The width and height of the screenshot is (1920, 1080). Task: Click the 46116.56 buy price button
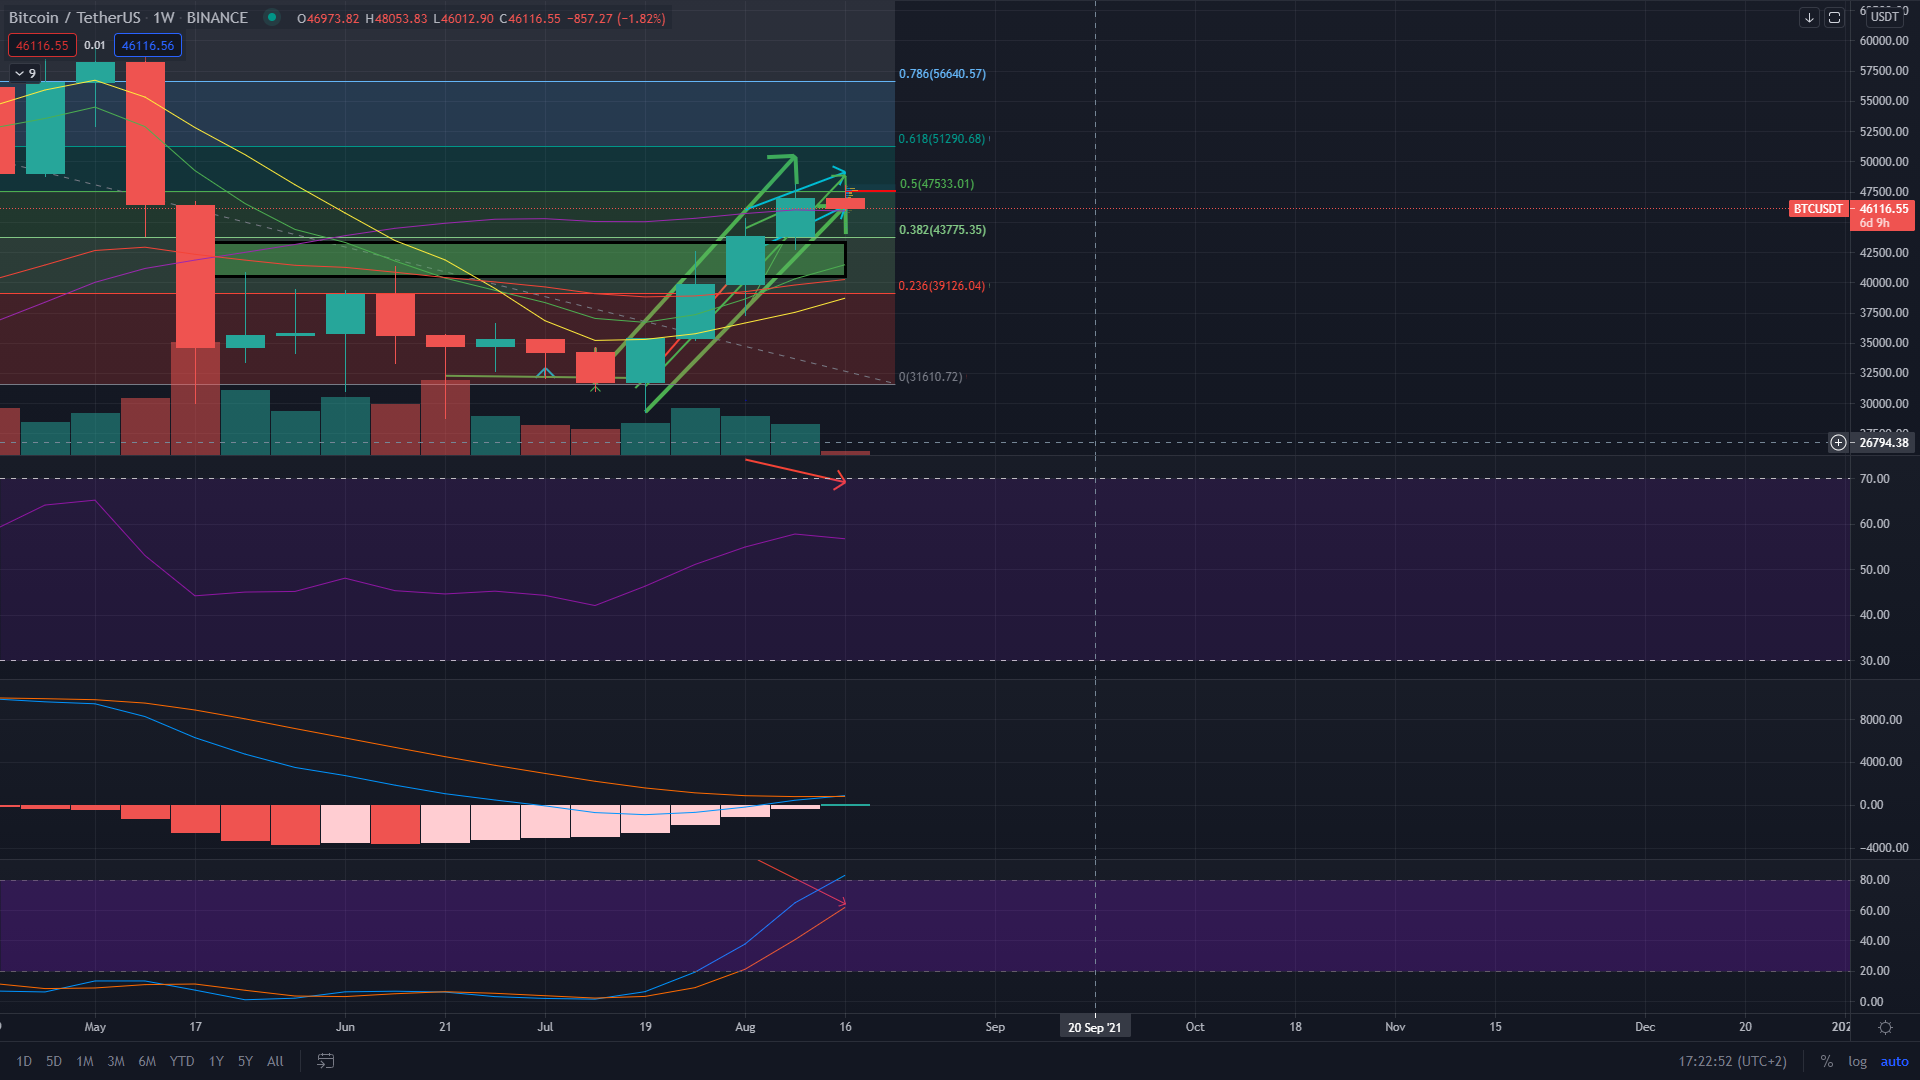(147, 45)
